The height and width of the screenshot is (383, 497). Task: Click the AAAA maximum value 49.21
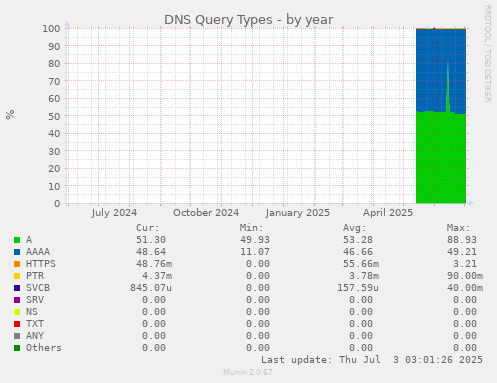462,252
